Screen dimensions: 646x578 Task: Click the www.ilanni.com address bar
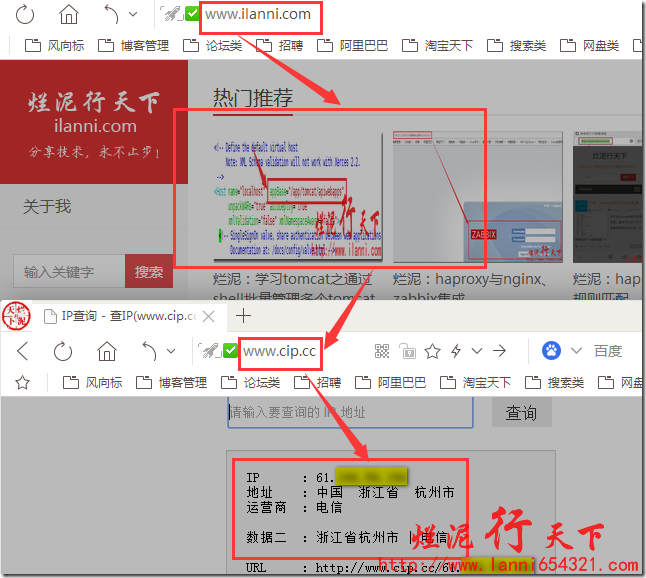(x=260, y=15)
